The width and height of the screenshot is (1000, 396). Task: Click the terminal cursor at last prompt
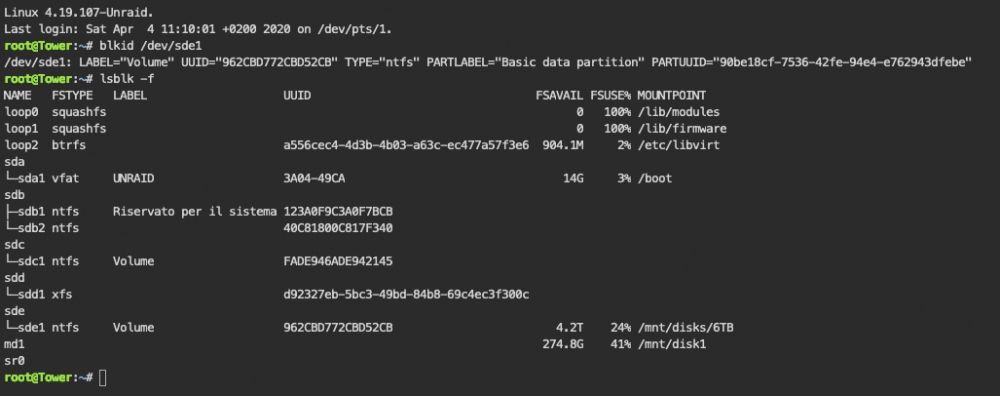(103, 378)
